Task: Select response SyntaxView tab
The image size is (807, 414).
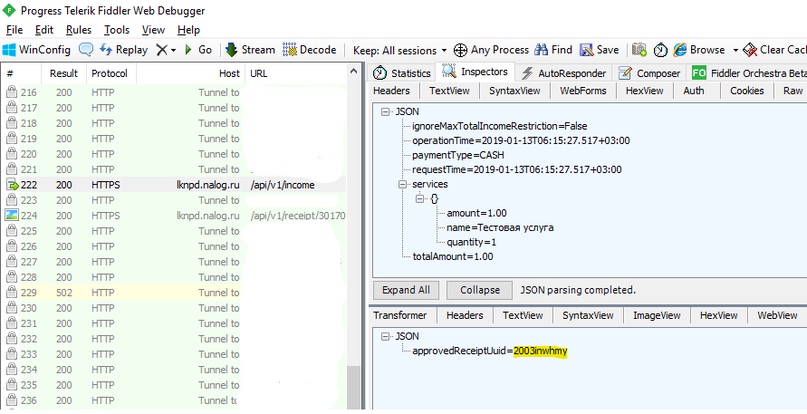Action: point(588,315)
